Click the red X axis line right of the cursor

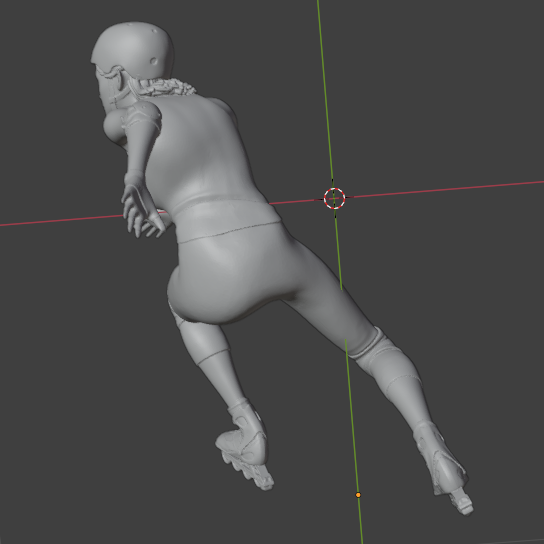[444, 189]
